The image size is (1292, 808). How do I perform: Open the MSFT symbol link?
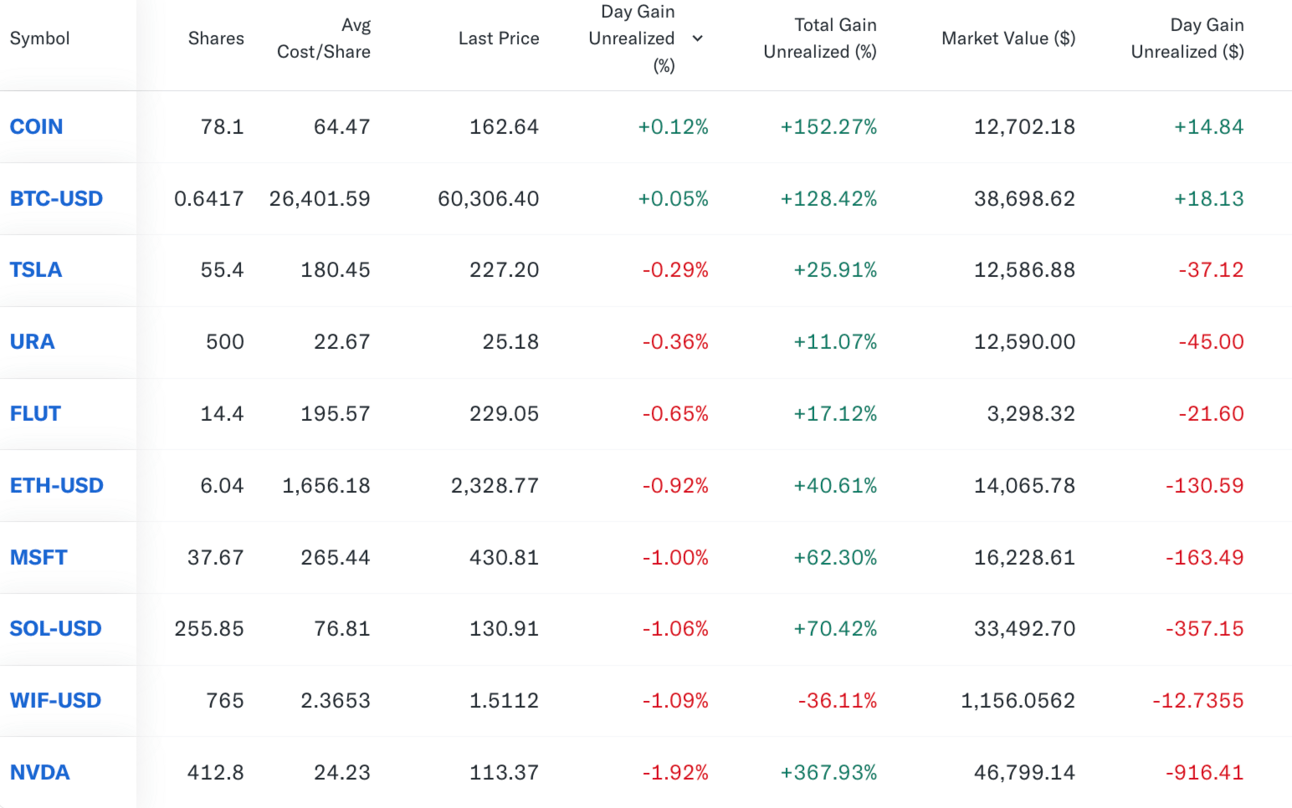(38, 557)
